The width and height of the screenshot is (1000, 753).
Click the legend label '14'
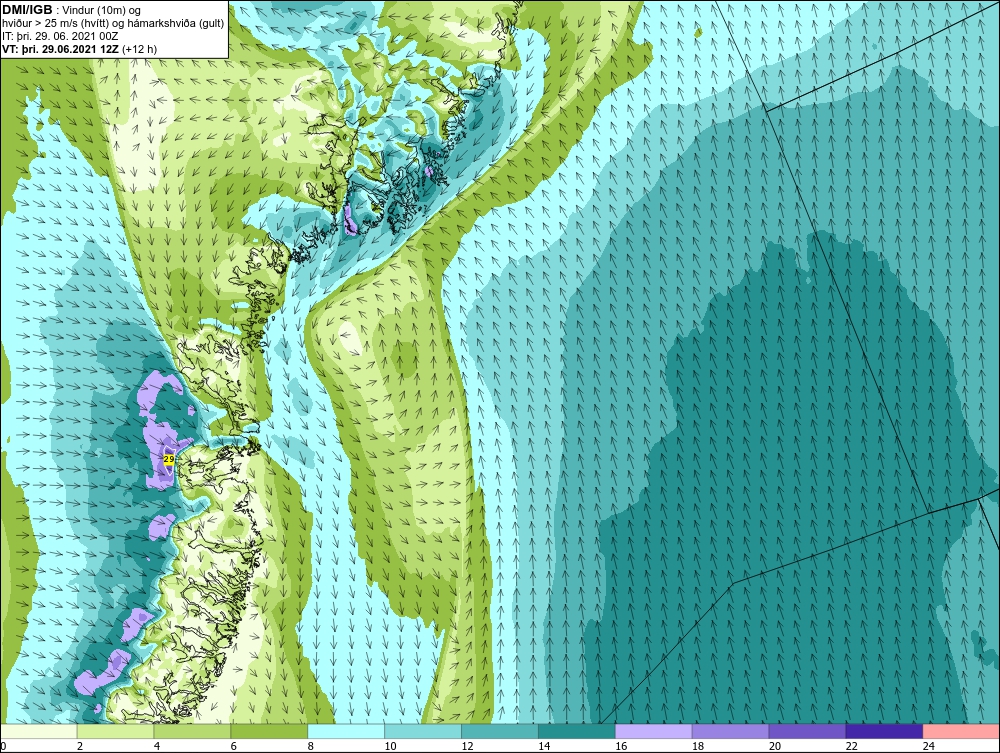coord(544,746)
